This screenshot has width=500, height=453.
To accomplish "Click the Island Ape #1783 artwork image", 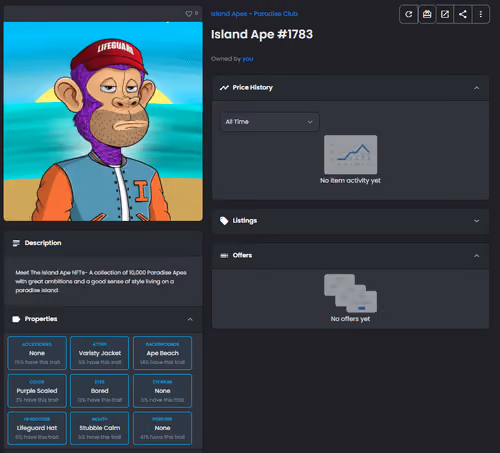I will [103, 121].
